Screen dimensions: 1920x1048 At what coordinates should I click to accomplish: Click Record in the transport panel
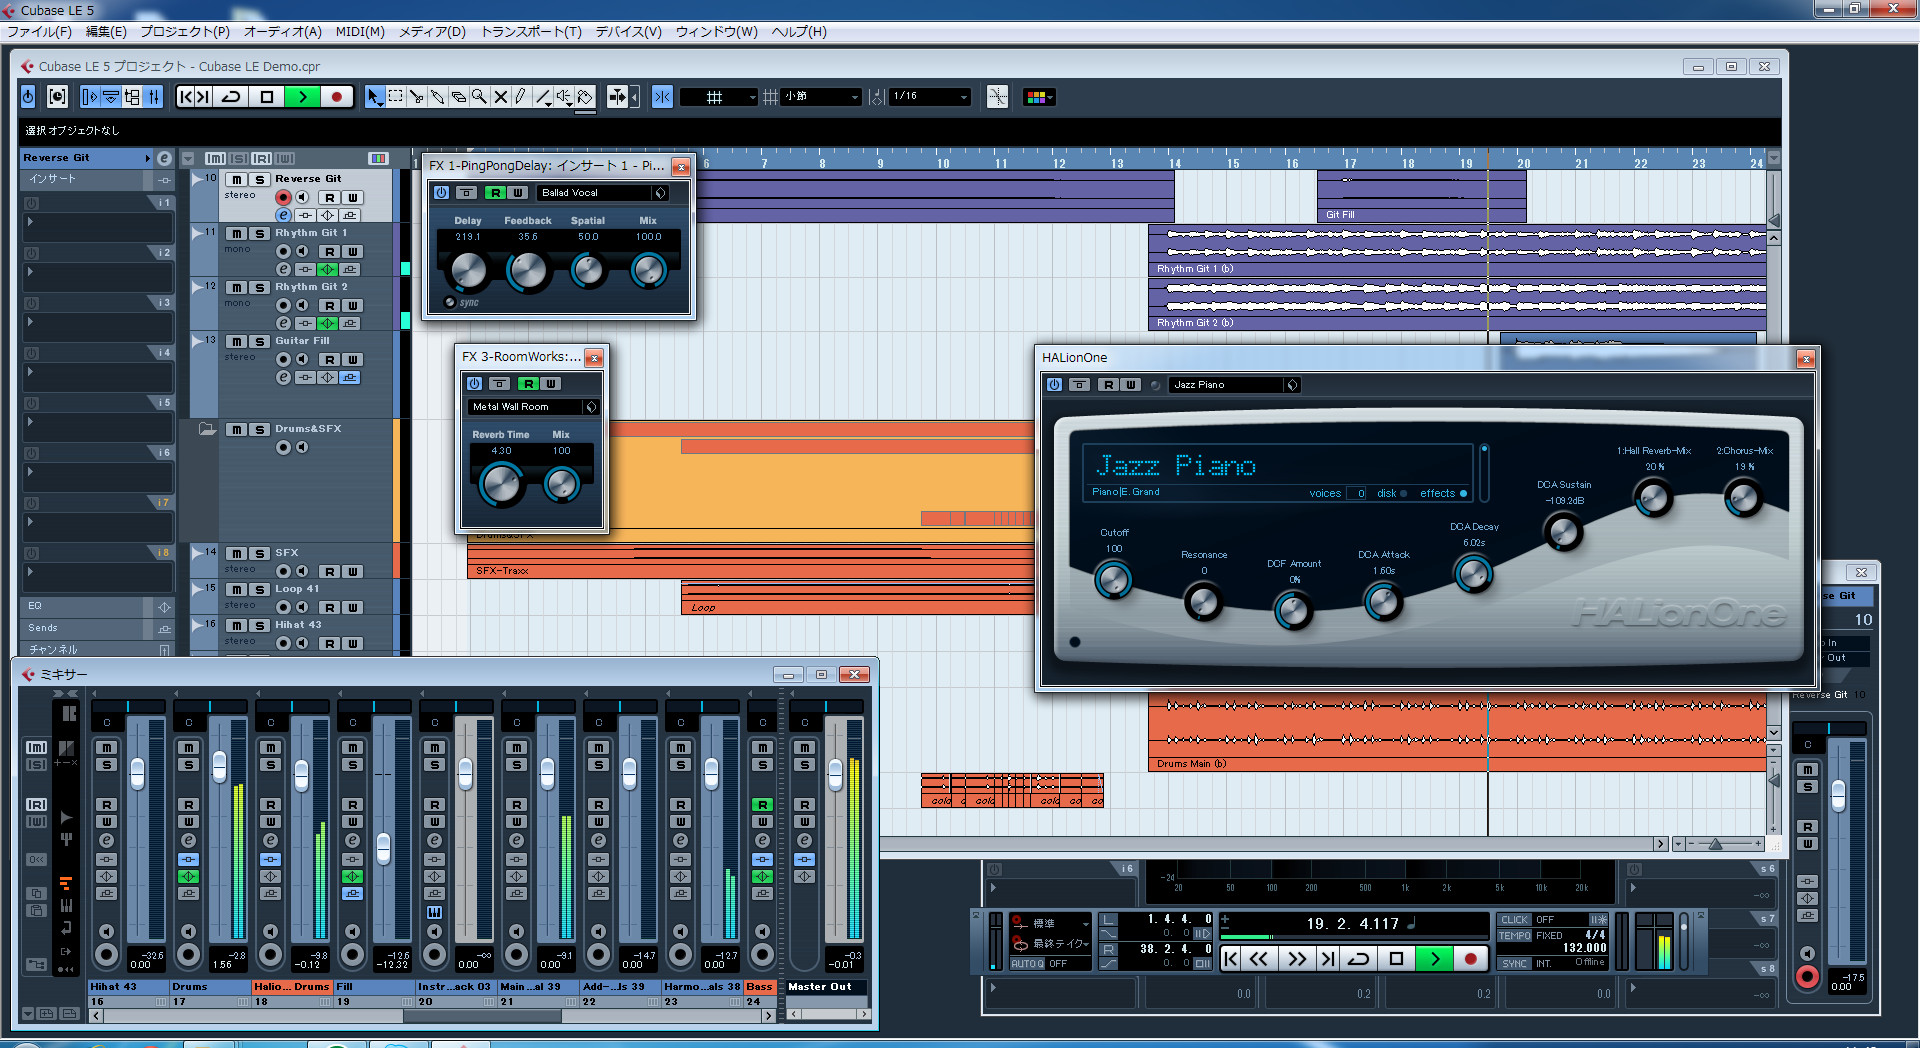tap(1470, 959)
